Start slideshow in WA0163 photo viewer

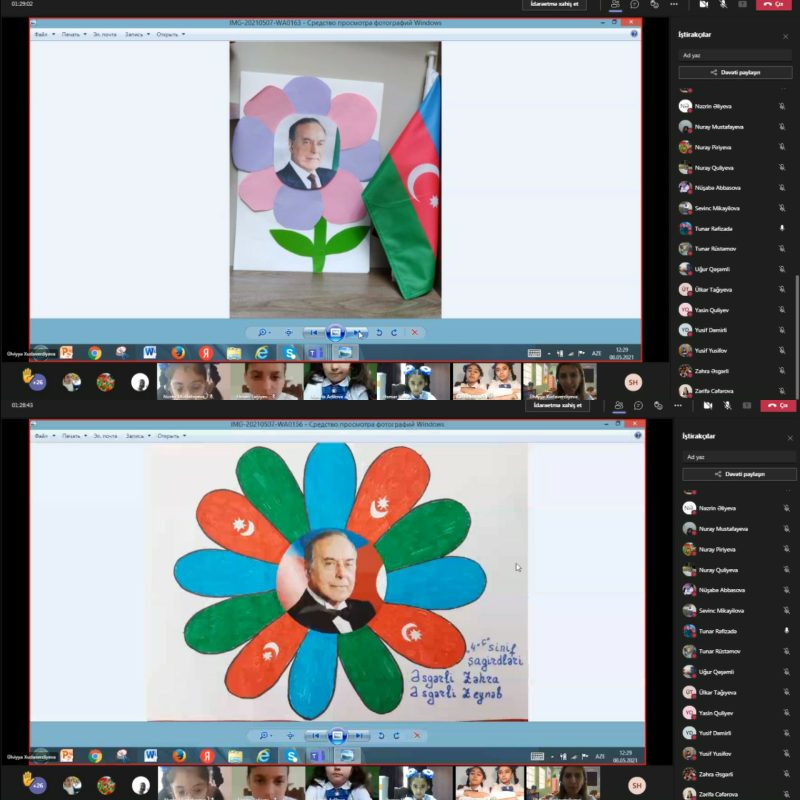(x=335, y=333)
